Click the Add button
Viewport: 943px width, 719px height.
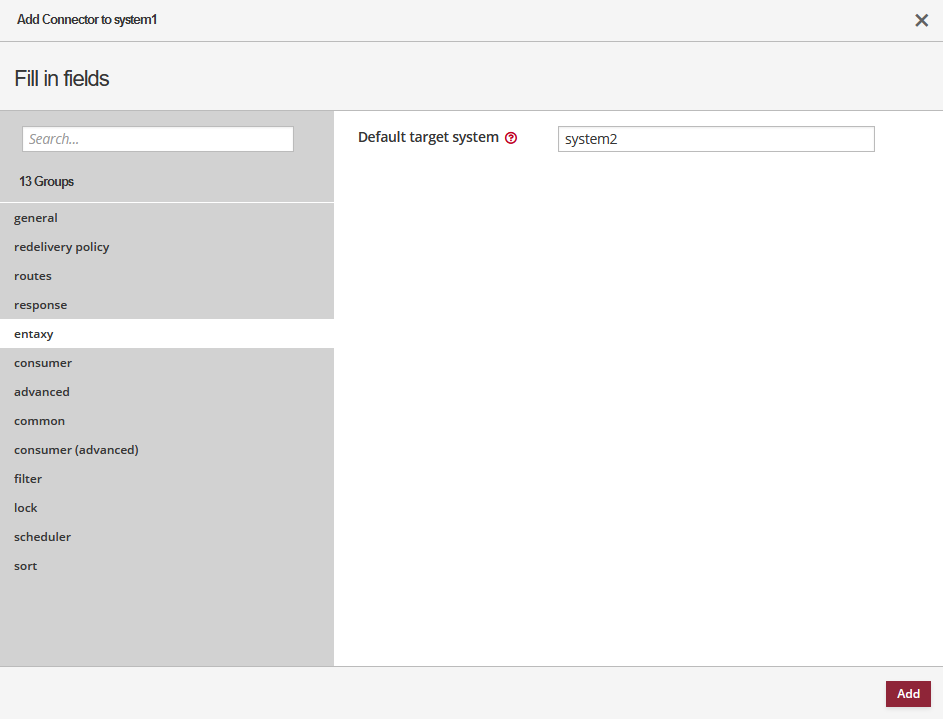point(907,694)
